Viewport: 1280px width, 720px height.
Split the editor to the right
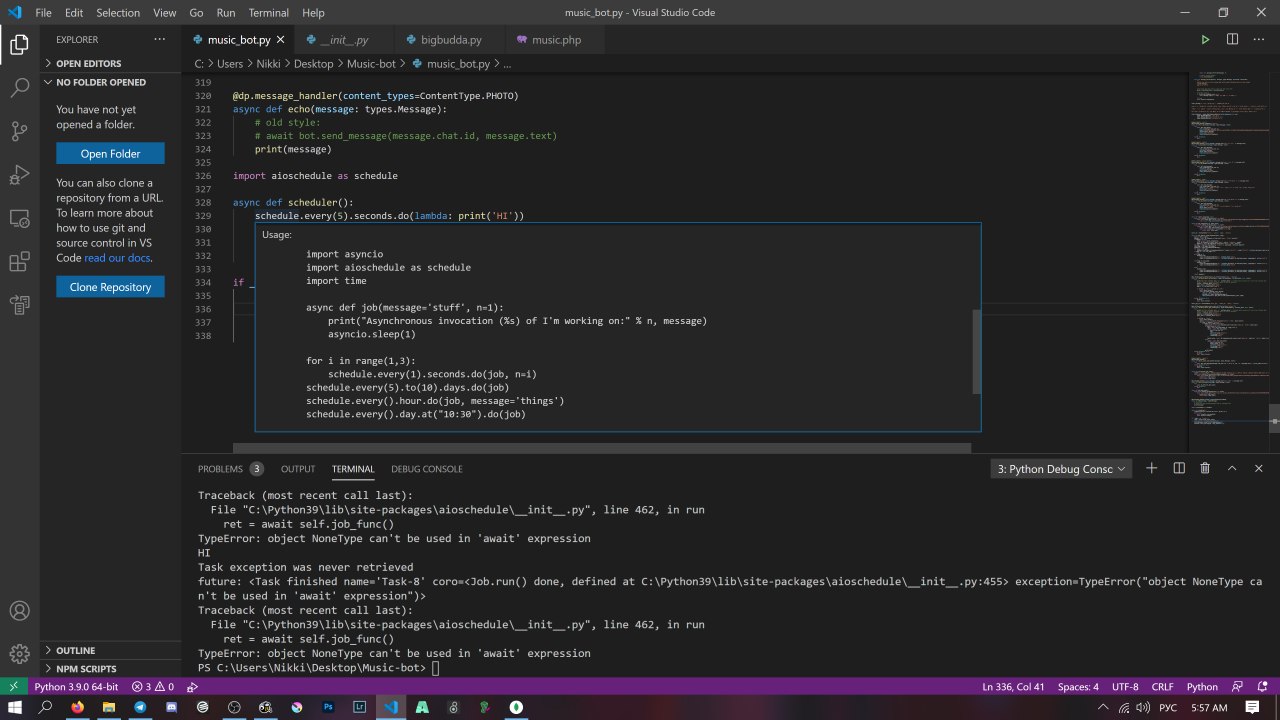tap(1232, 40)
